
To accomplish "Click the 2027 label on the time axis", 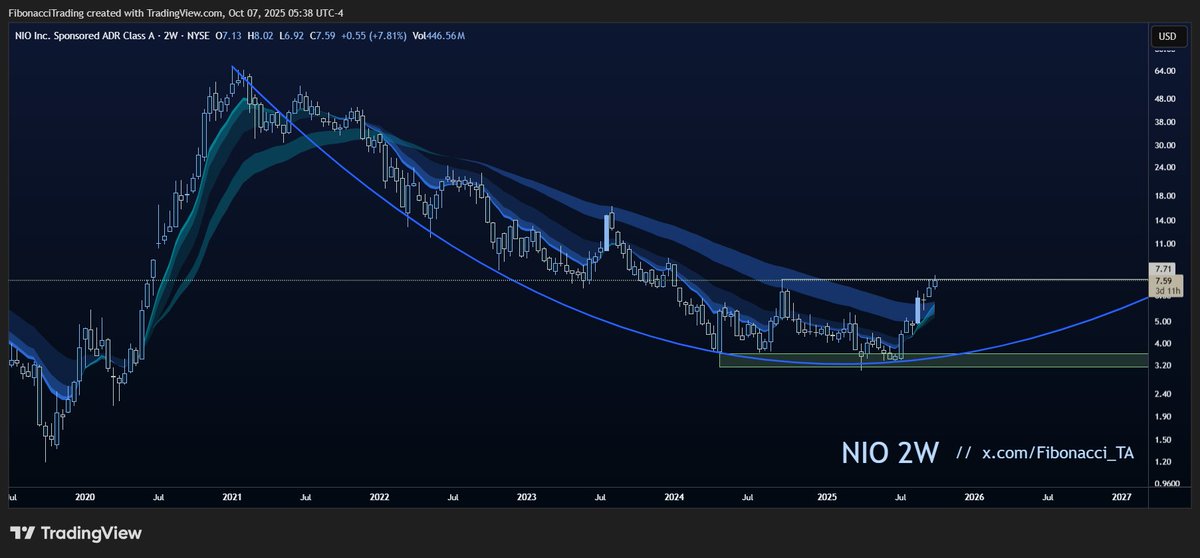I will click(1121, 496).
